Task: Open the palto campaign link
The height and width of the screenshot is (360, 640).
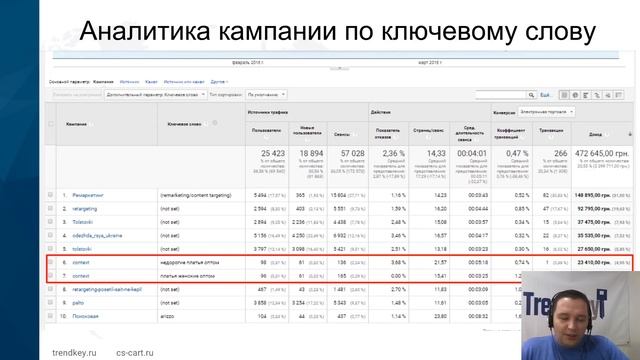Action: [78, 303]
